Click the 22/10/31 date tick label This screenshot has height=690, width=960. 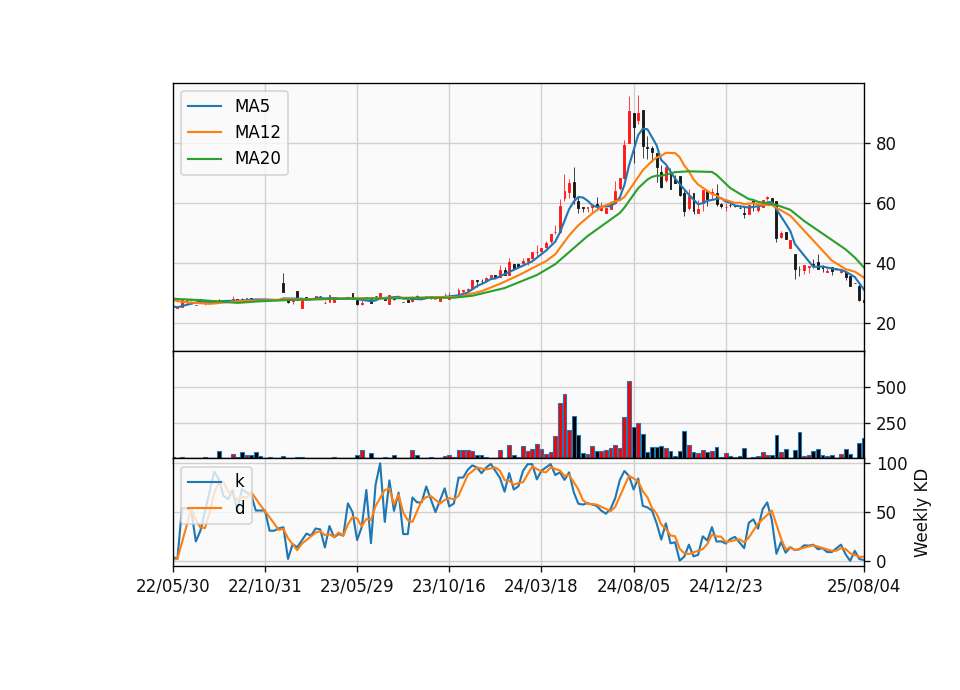tap(264, 586)
